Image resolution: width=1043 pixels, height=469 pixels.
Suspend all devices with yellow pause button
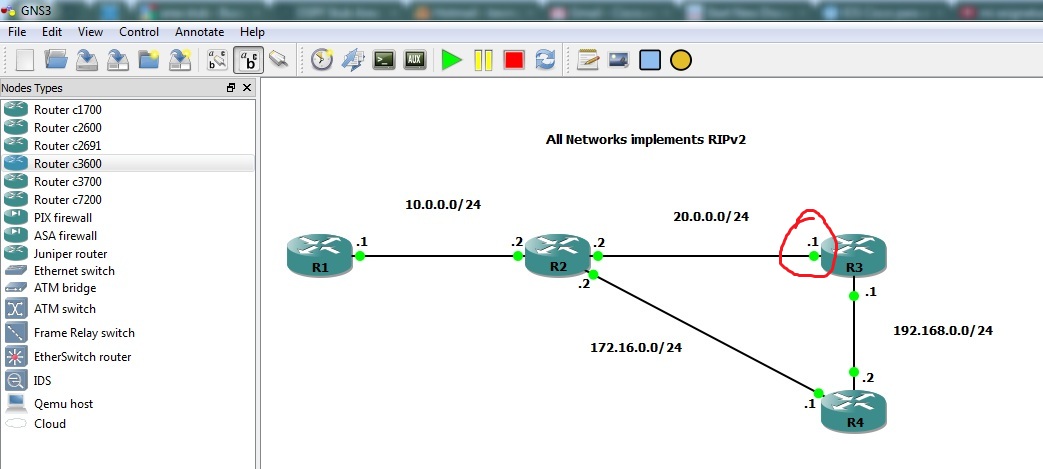(483, 60)
